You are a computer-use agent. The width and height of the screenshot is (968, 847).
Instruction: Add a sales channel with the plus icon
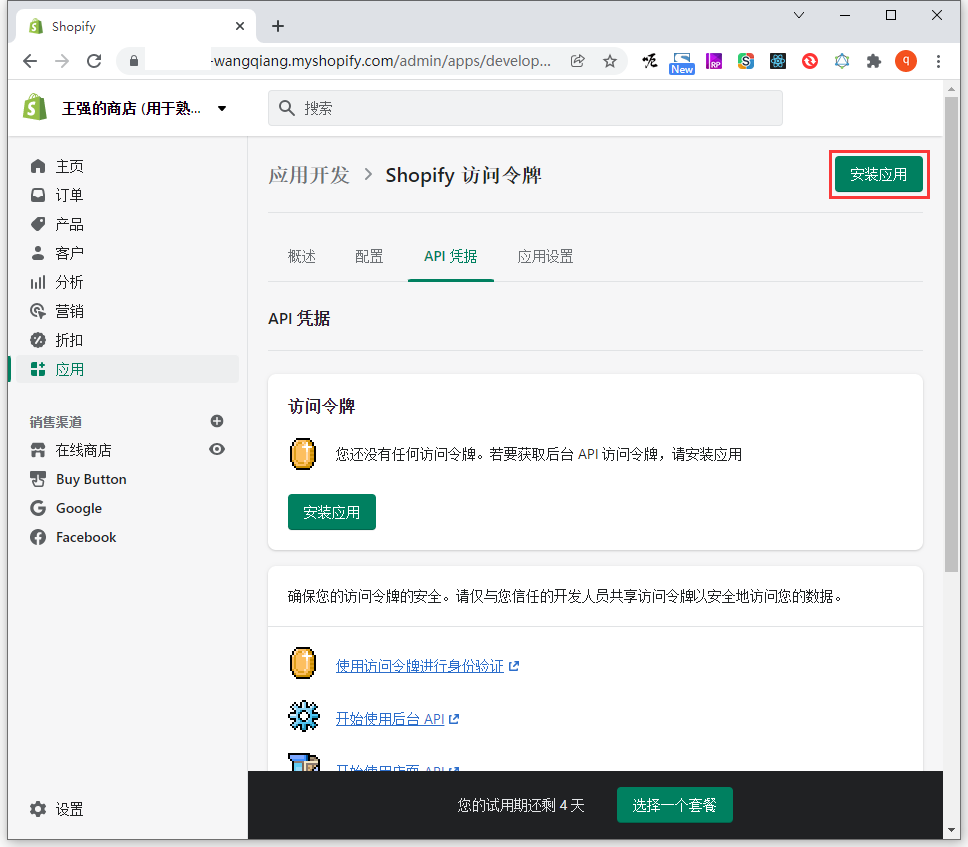[217, 421]
